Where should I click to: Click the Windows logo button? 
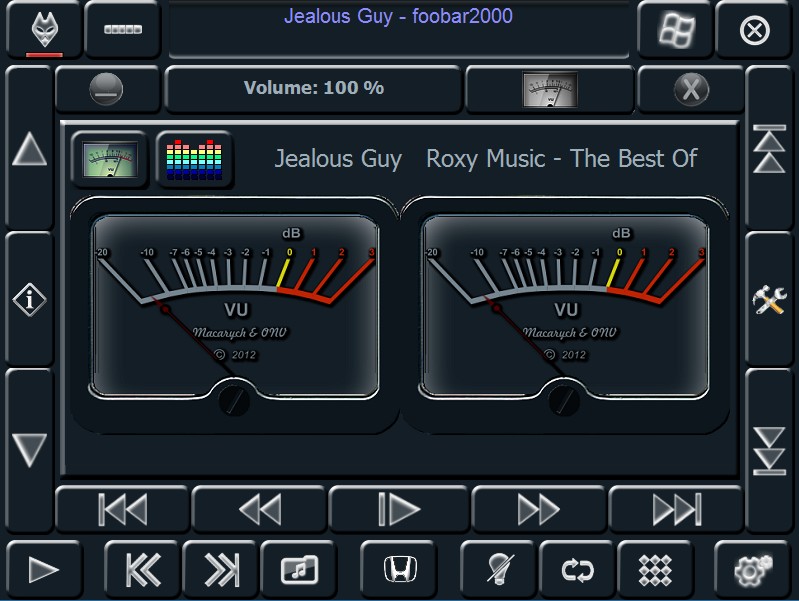tap(677, 30)
